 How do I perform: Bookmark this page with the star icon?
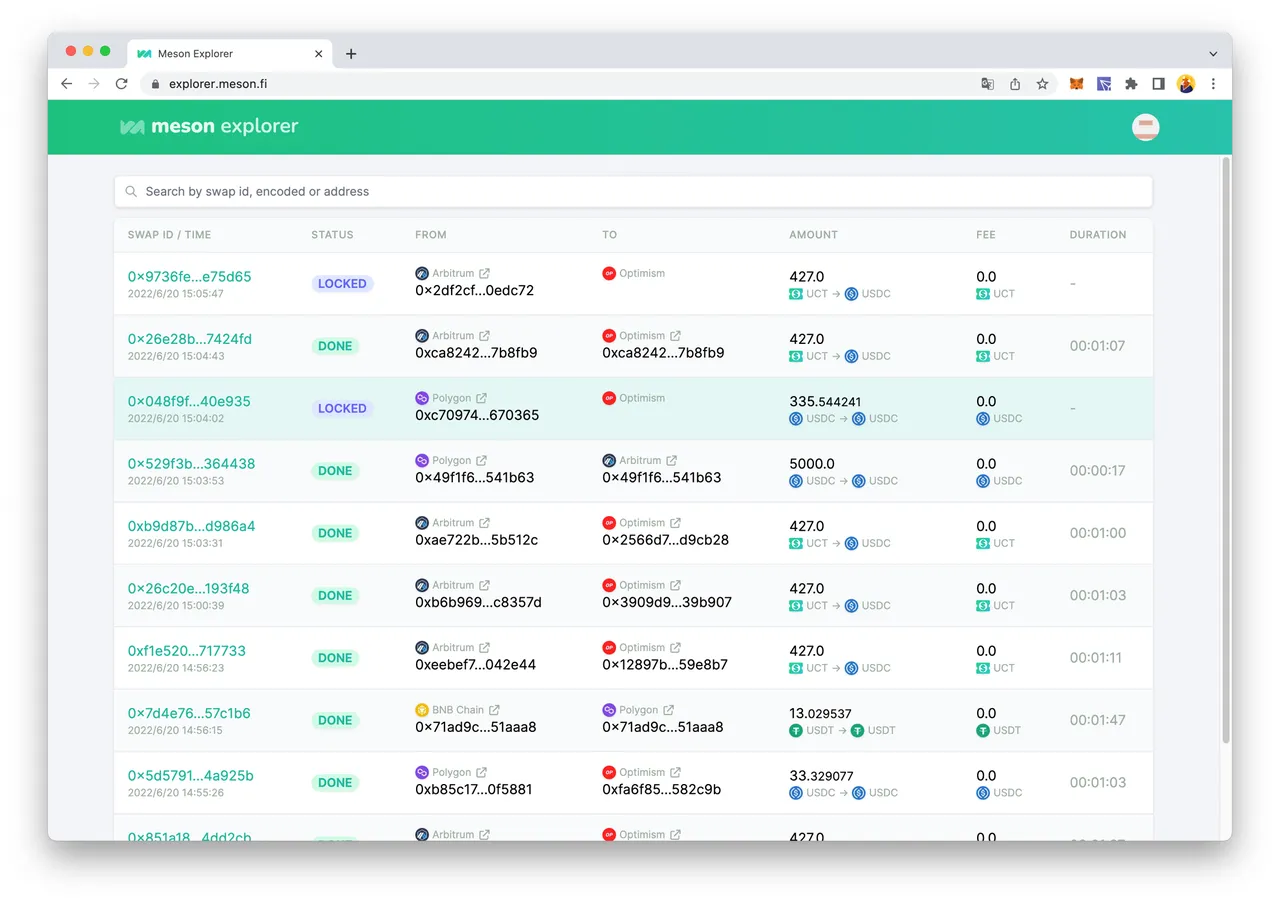[x=1042, y=84]
